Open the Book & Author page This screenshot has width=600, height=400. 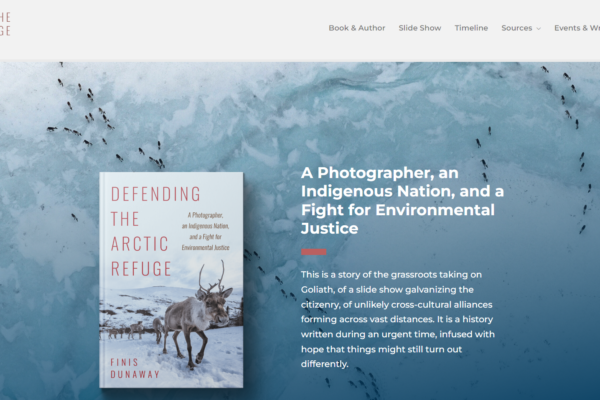(x=357, y=28)
